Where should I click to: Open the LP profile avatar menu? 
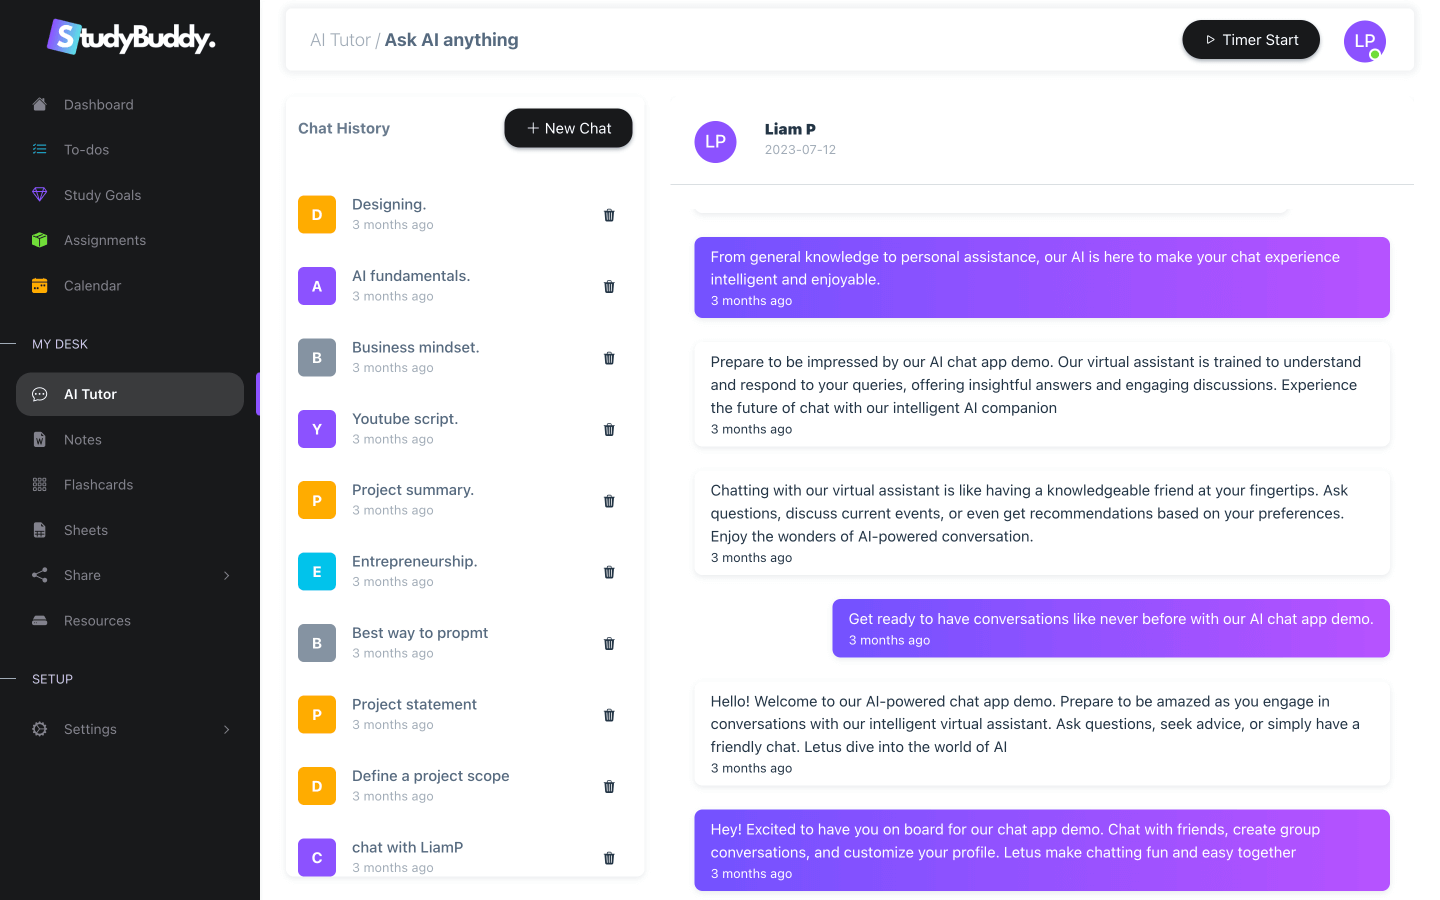click(1364, 41)
